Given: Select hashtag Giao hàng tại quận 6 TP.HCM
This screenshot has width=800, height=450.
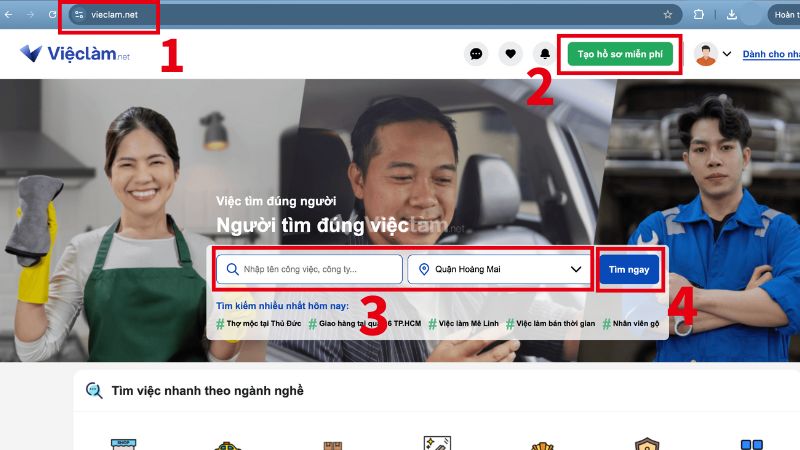Looking at the screenshot, I should coord(365,323).
